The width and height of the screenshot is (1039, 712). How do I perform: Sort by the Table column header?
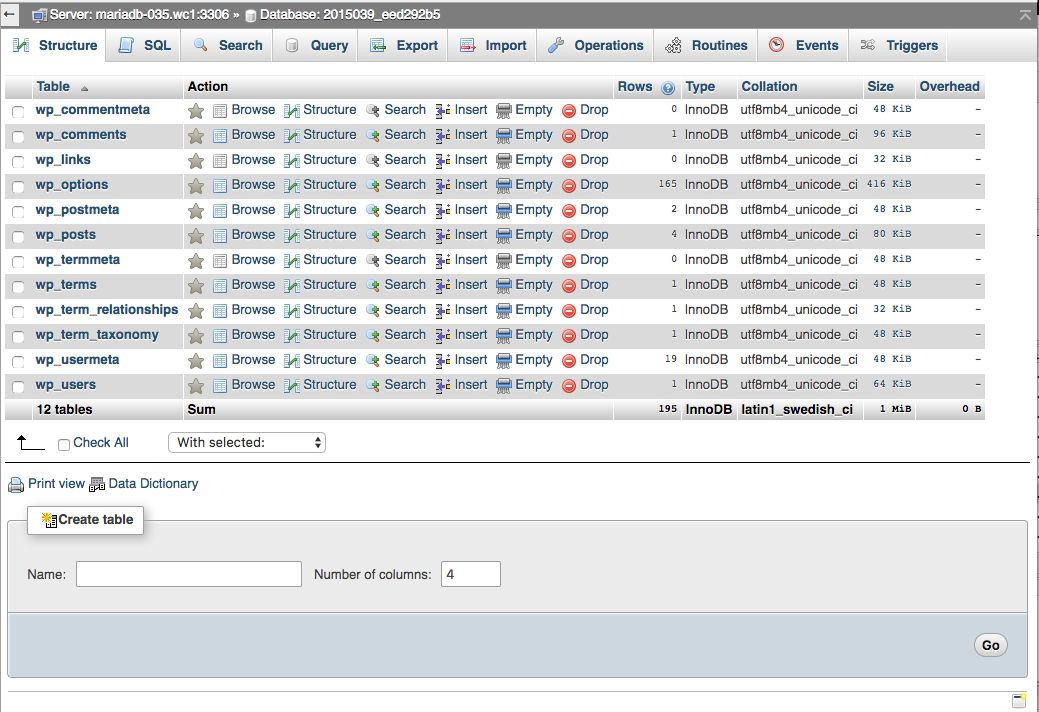(53, 87)
